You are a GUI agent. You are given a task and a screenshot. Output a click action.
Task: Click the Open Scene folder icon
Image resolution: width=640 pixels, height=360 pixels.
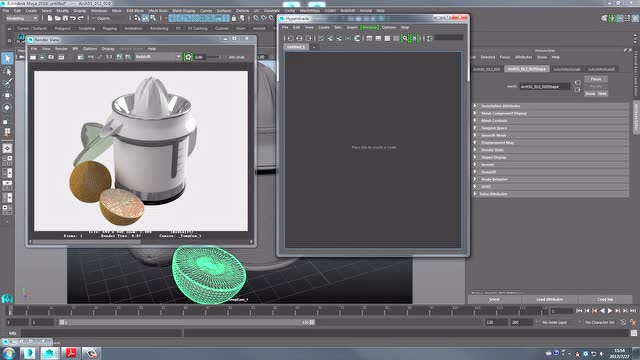tap(58, 18)
